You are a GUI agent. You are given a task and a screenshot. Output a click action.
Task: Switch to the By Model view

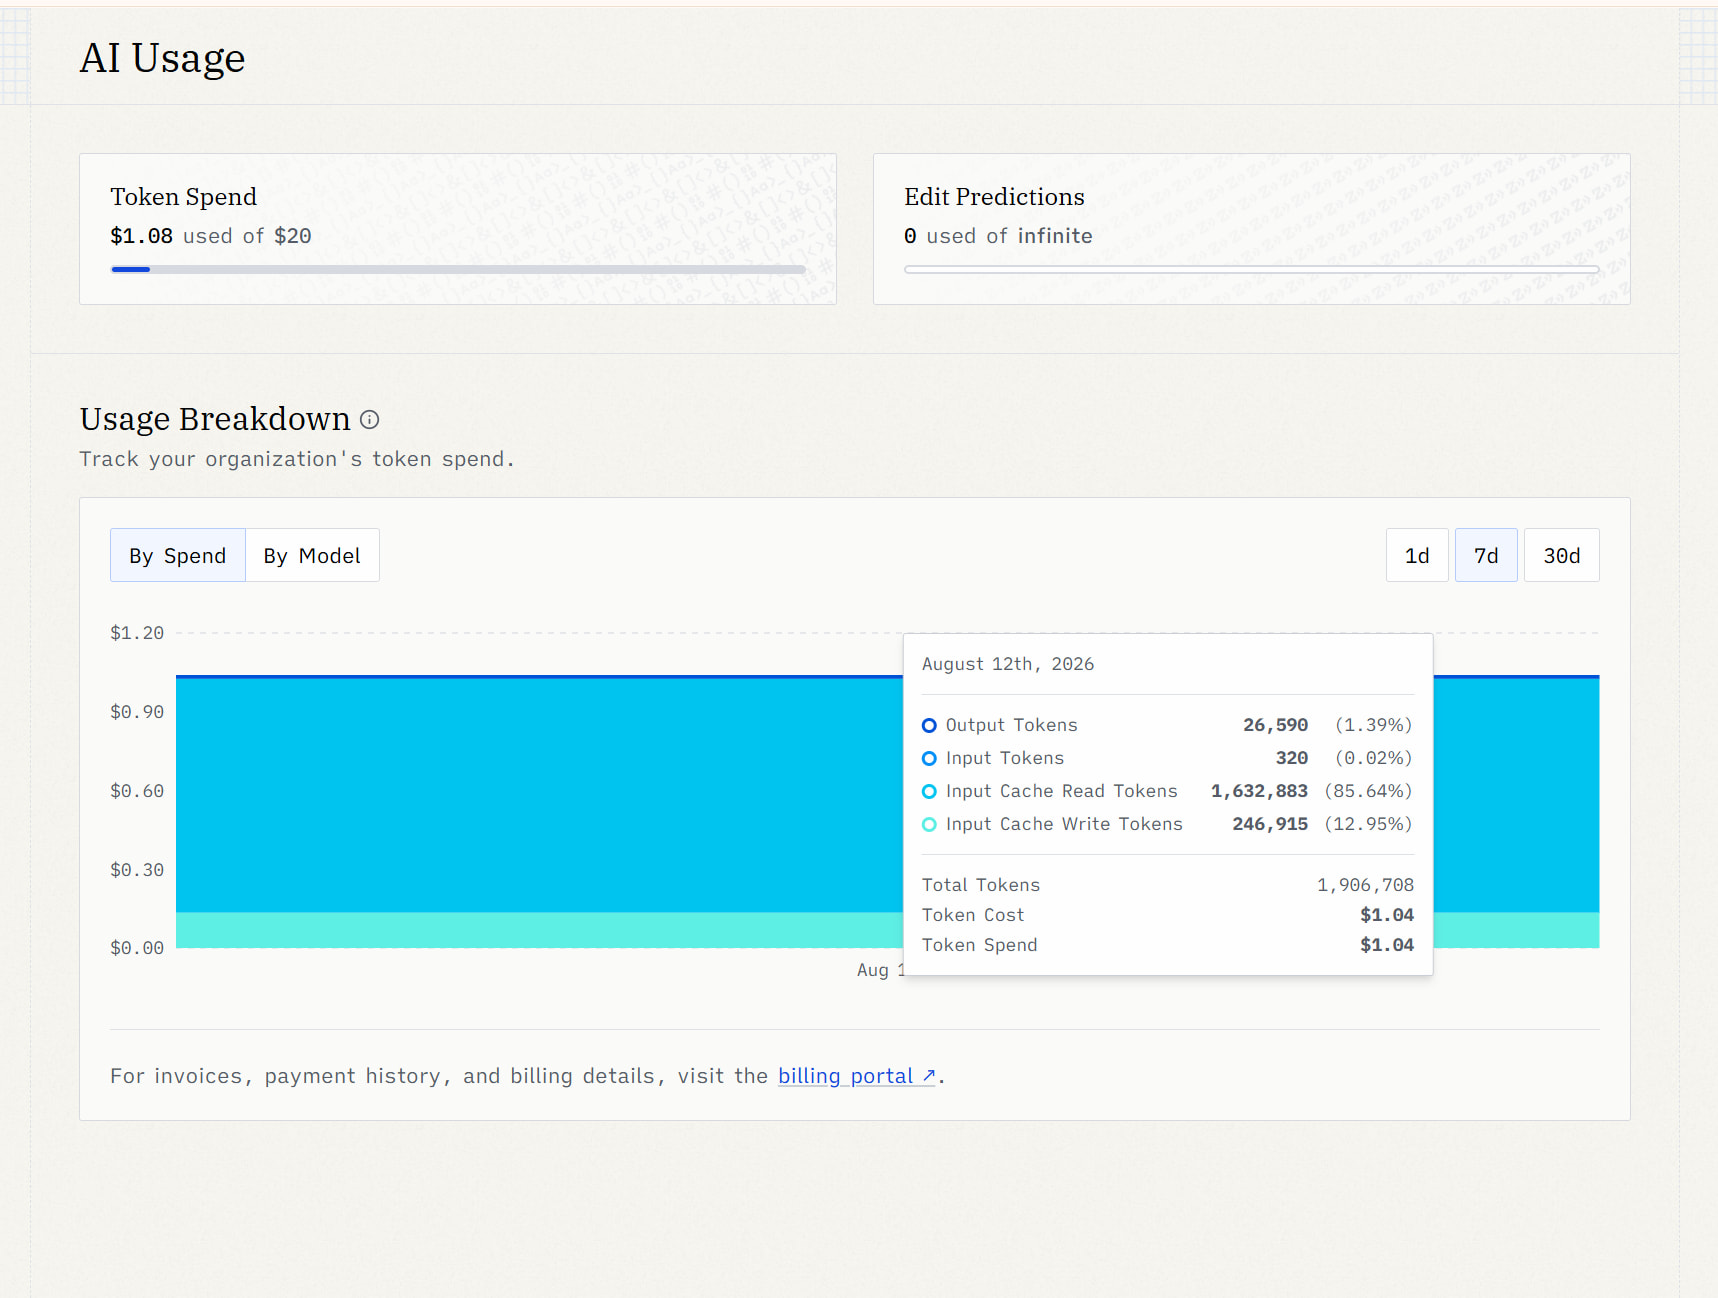click(x=312, y=555)
